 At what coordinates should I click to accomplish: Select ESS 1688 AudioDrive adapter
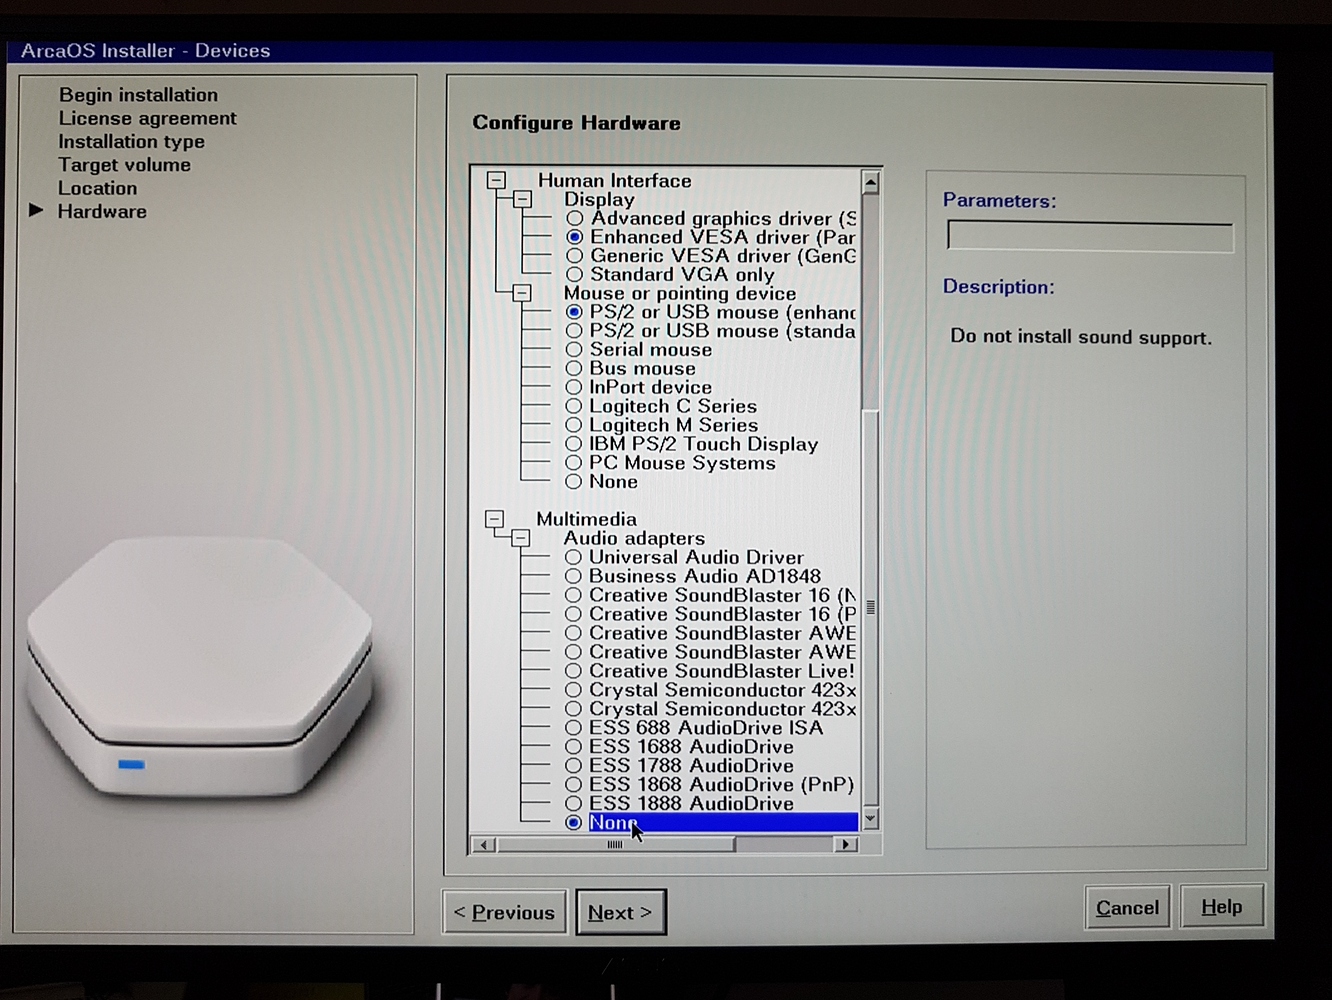573,747
